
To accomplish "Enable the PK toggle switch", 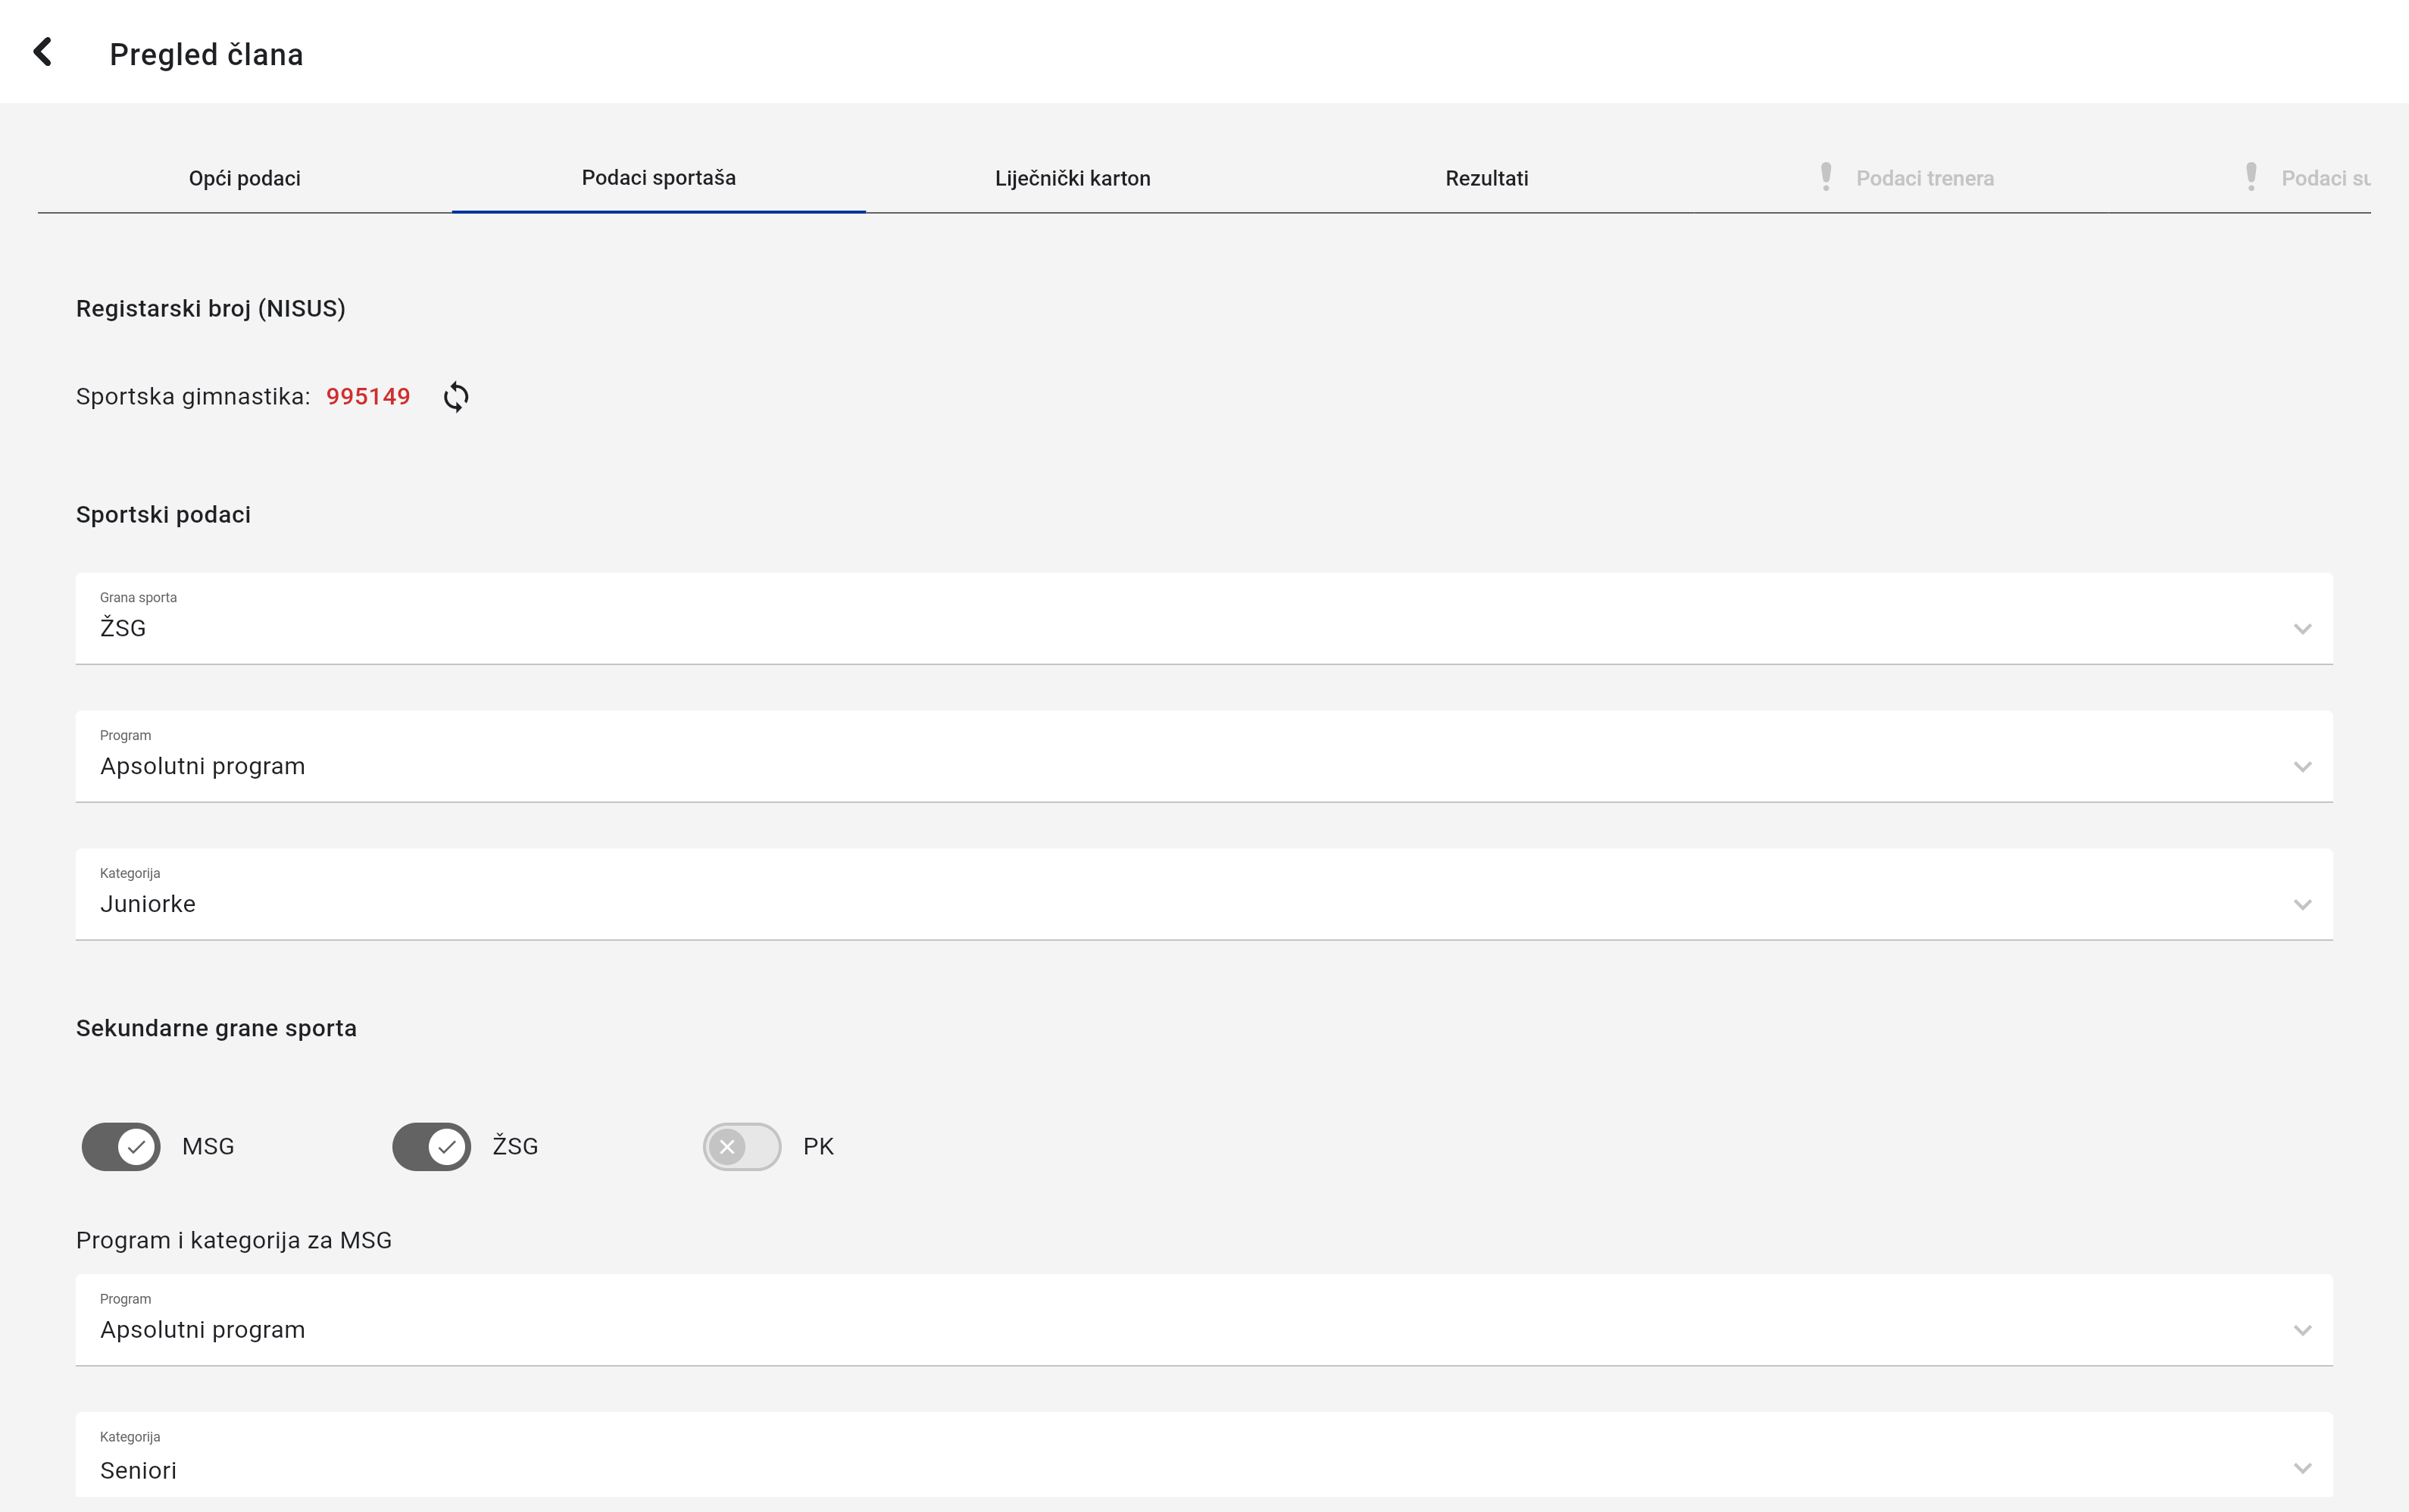I will tap(741, 1146).
